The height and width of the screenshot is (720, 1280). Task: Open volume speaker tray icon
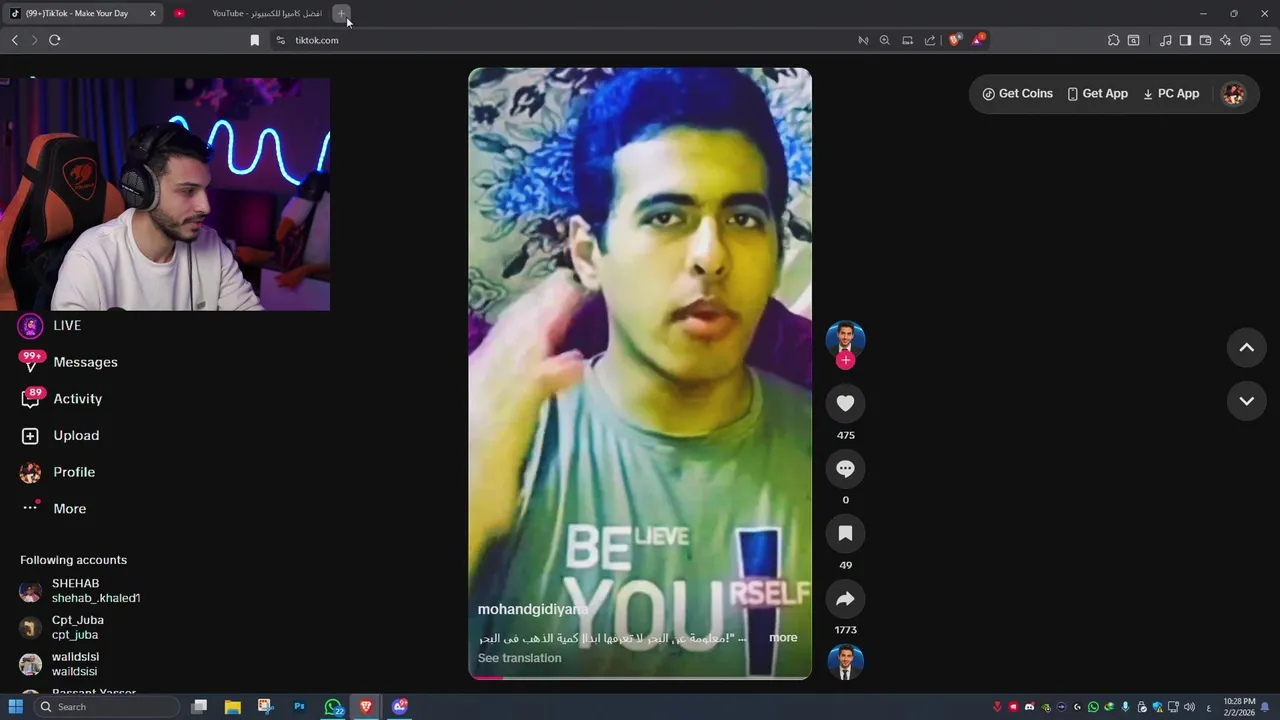[1189, 707]
